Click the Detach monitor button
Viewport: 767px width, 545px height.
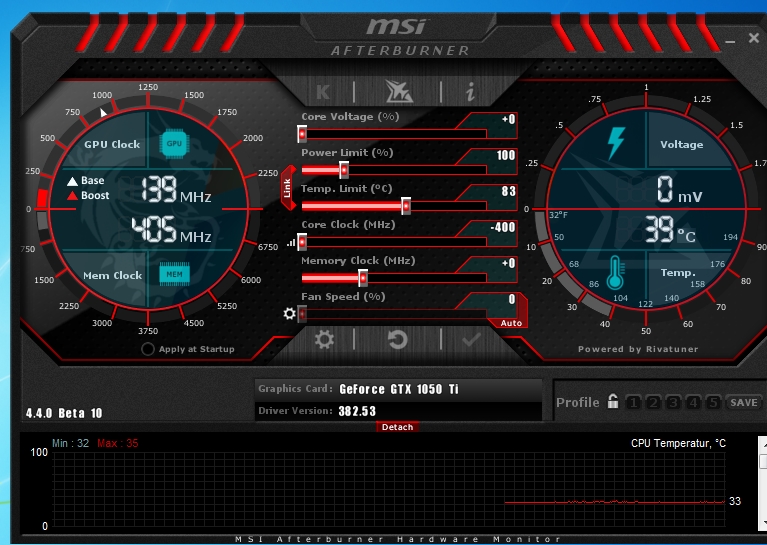pyautogui.click(x=397, y=427)
